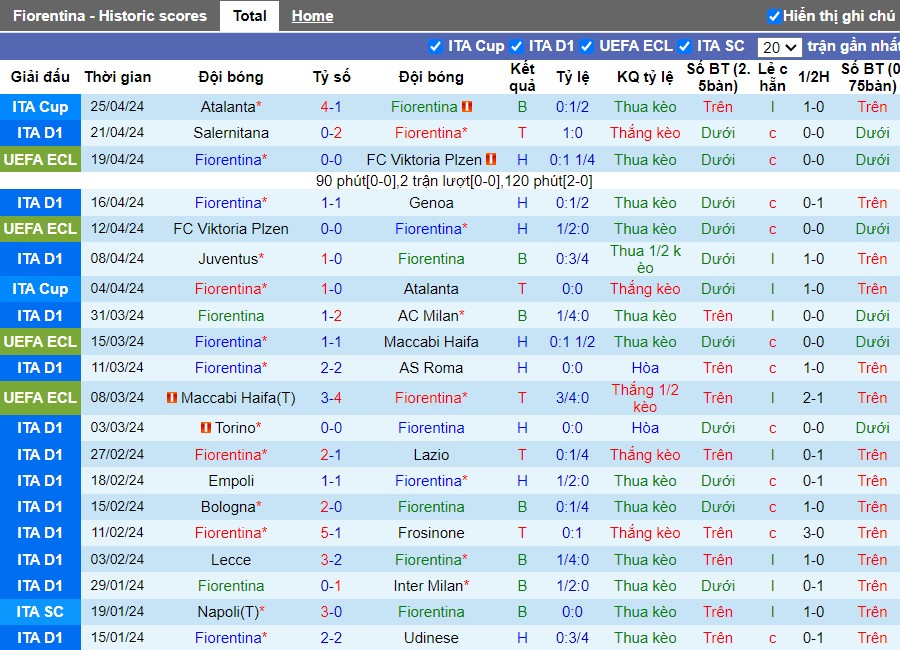Click the Frosinone team name
Image resolution: width=900 pixels, height=650 pixels.
[x=431, y=533]
